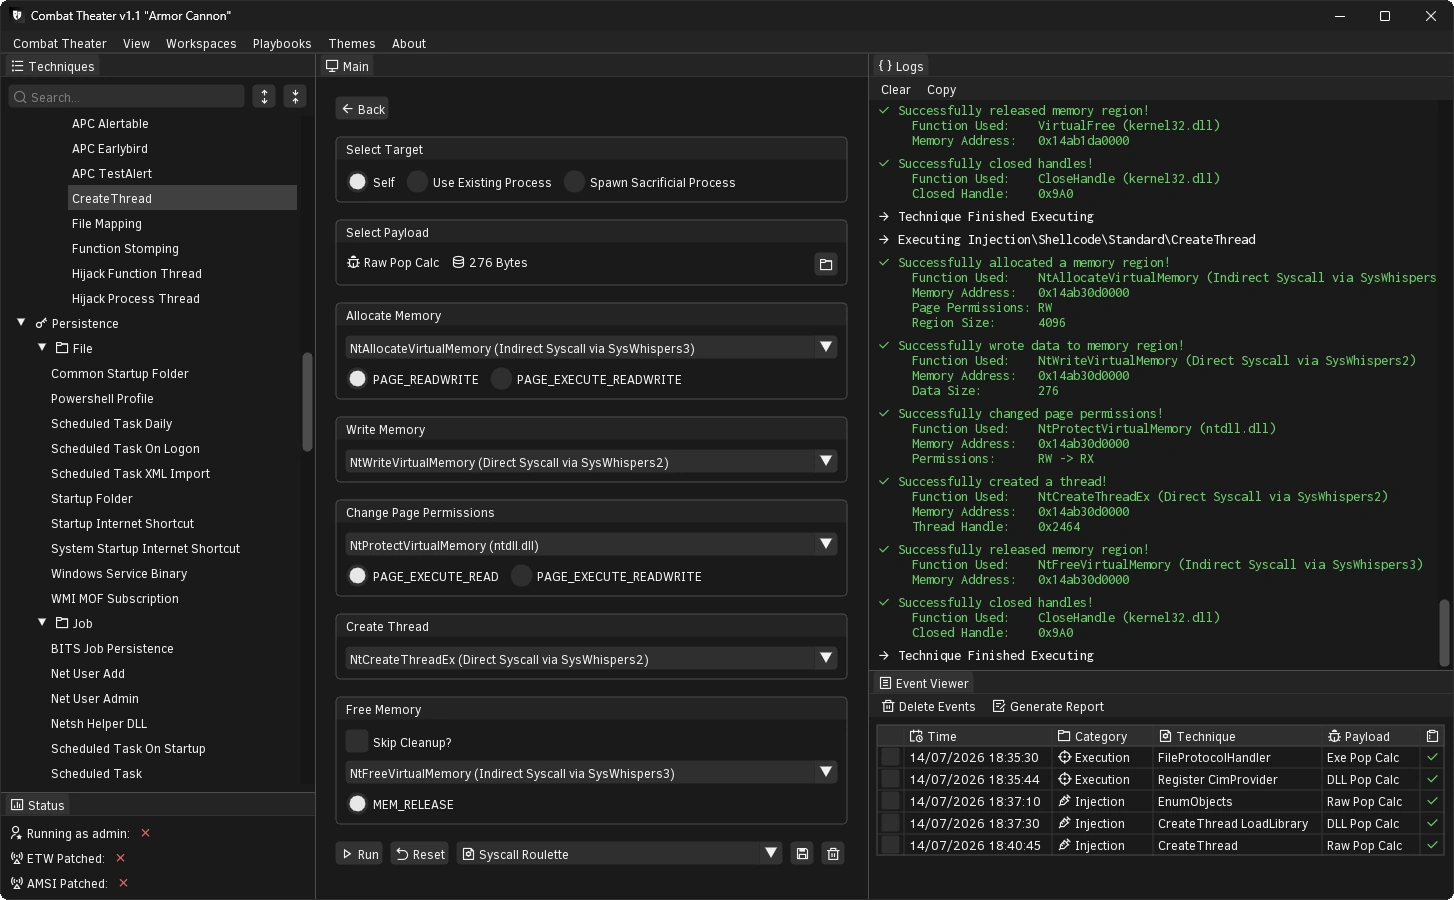Screen dimensions: 1454x900
Task: Click success checkmark in FileProtocolHandler row
Action: 1432,758
